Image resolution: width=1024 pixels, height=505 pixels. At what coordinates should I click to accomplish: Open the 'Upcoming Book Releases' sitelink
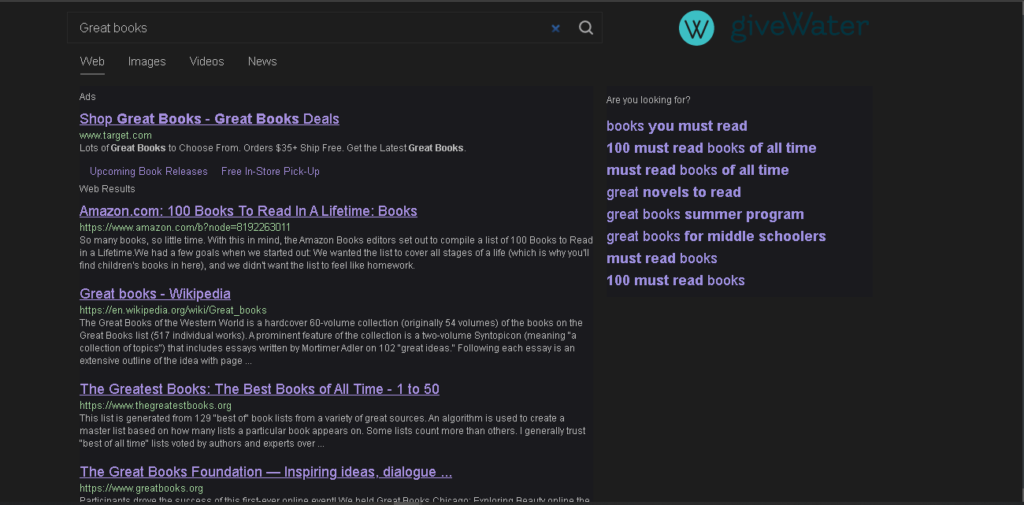coord(148,171)
